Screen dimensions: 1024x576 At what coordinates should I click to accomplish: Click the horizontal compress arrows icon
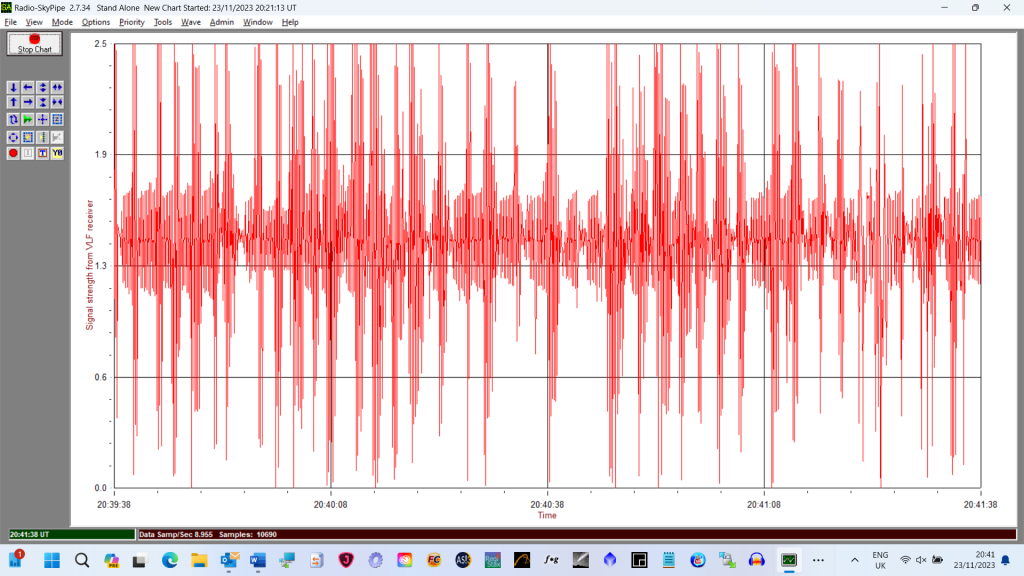pyautogui.click(x=57, y=102)
